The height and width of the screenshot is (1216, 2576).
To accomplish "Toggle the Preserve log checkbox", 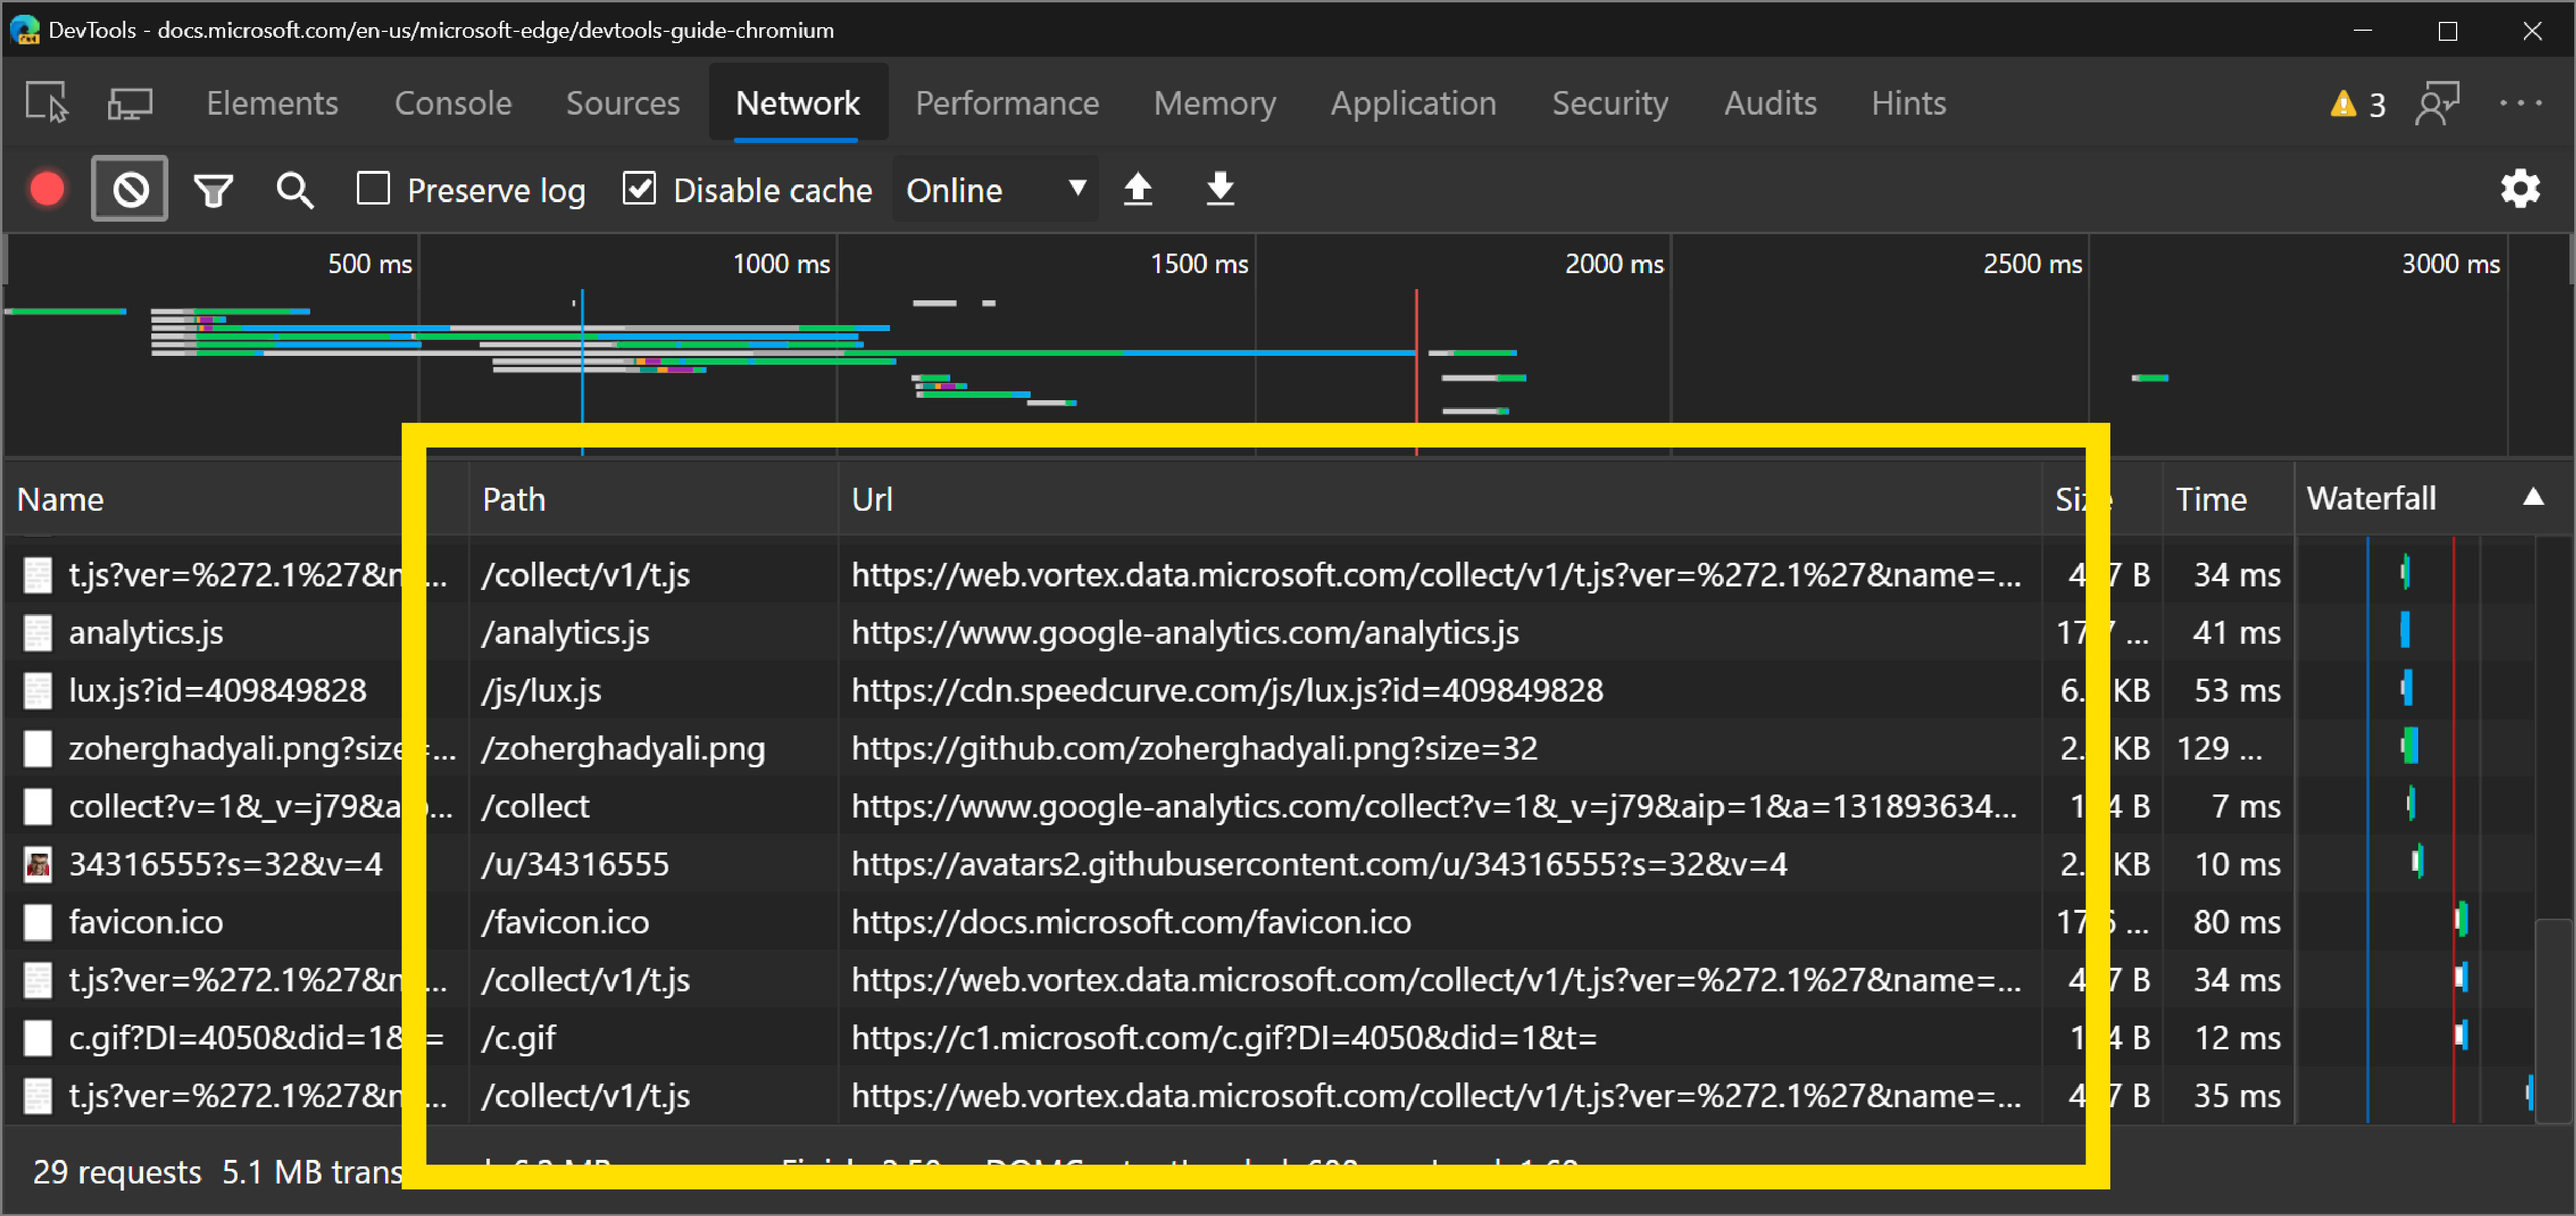I will [375, 187].
